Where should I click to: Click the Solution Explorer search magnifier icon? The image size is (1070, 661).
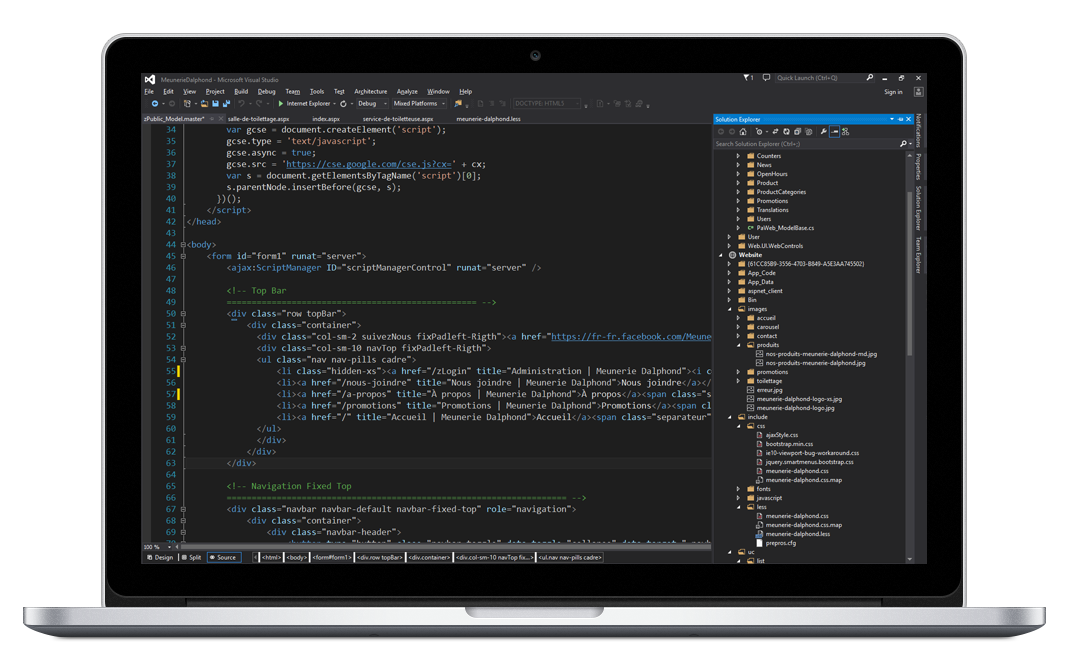(x=903, y=144)
